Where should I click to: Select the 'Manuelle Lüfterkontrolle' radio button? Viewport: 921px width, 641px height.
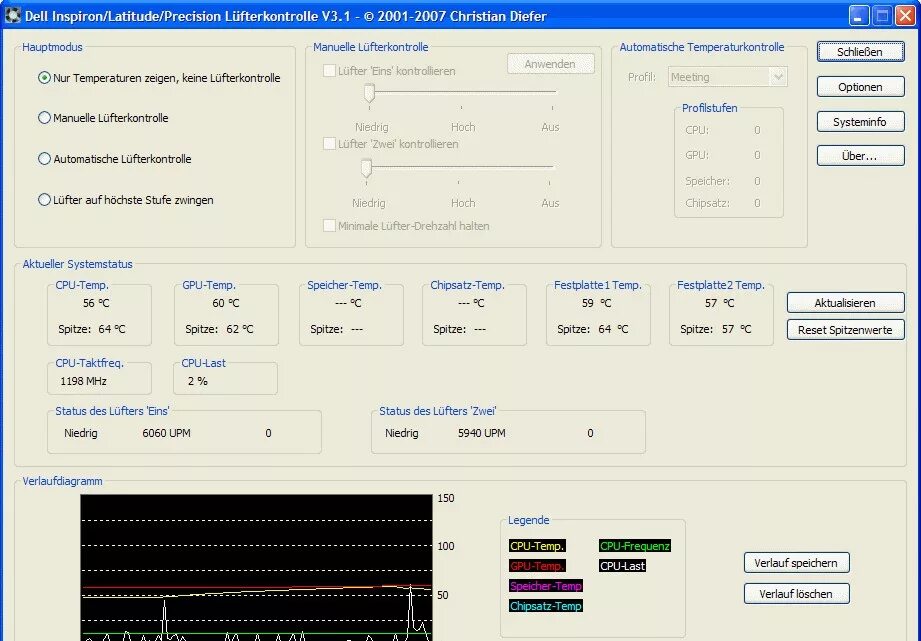click(103, 118)
